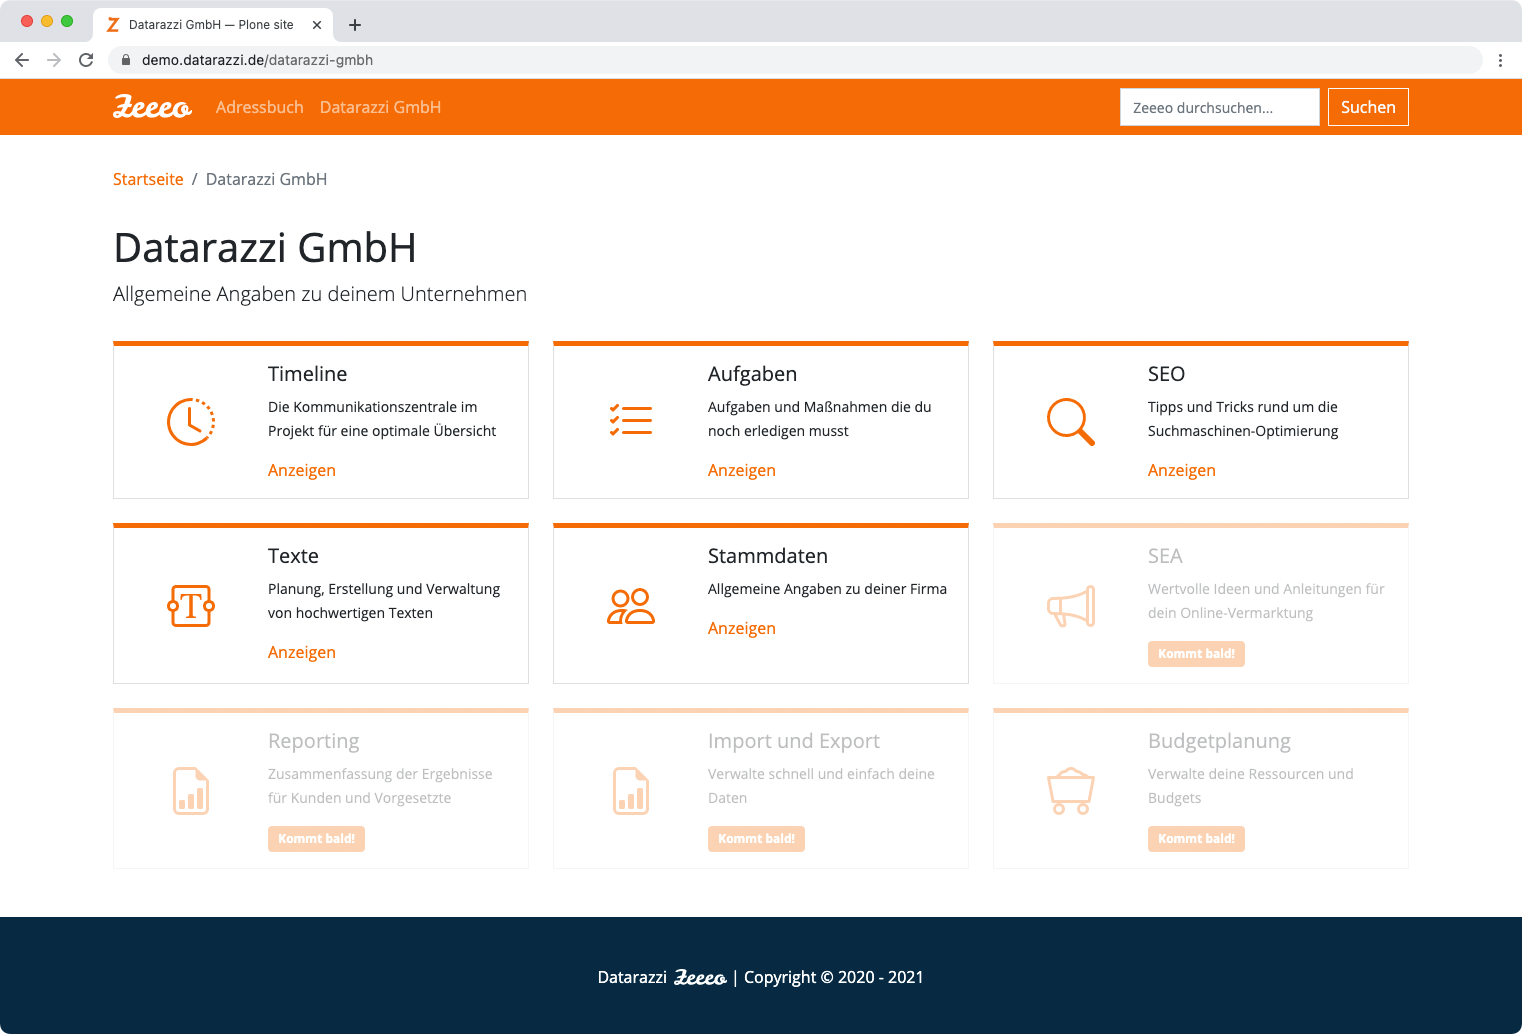Go to Startseite via breadcrumb
This screenshot has height=1034, width=1522.
click(x=148, y=179)
